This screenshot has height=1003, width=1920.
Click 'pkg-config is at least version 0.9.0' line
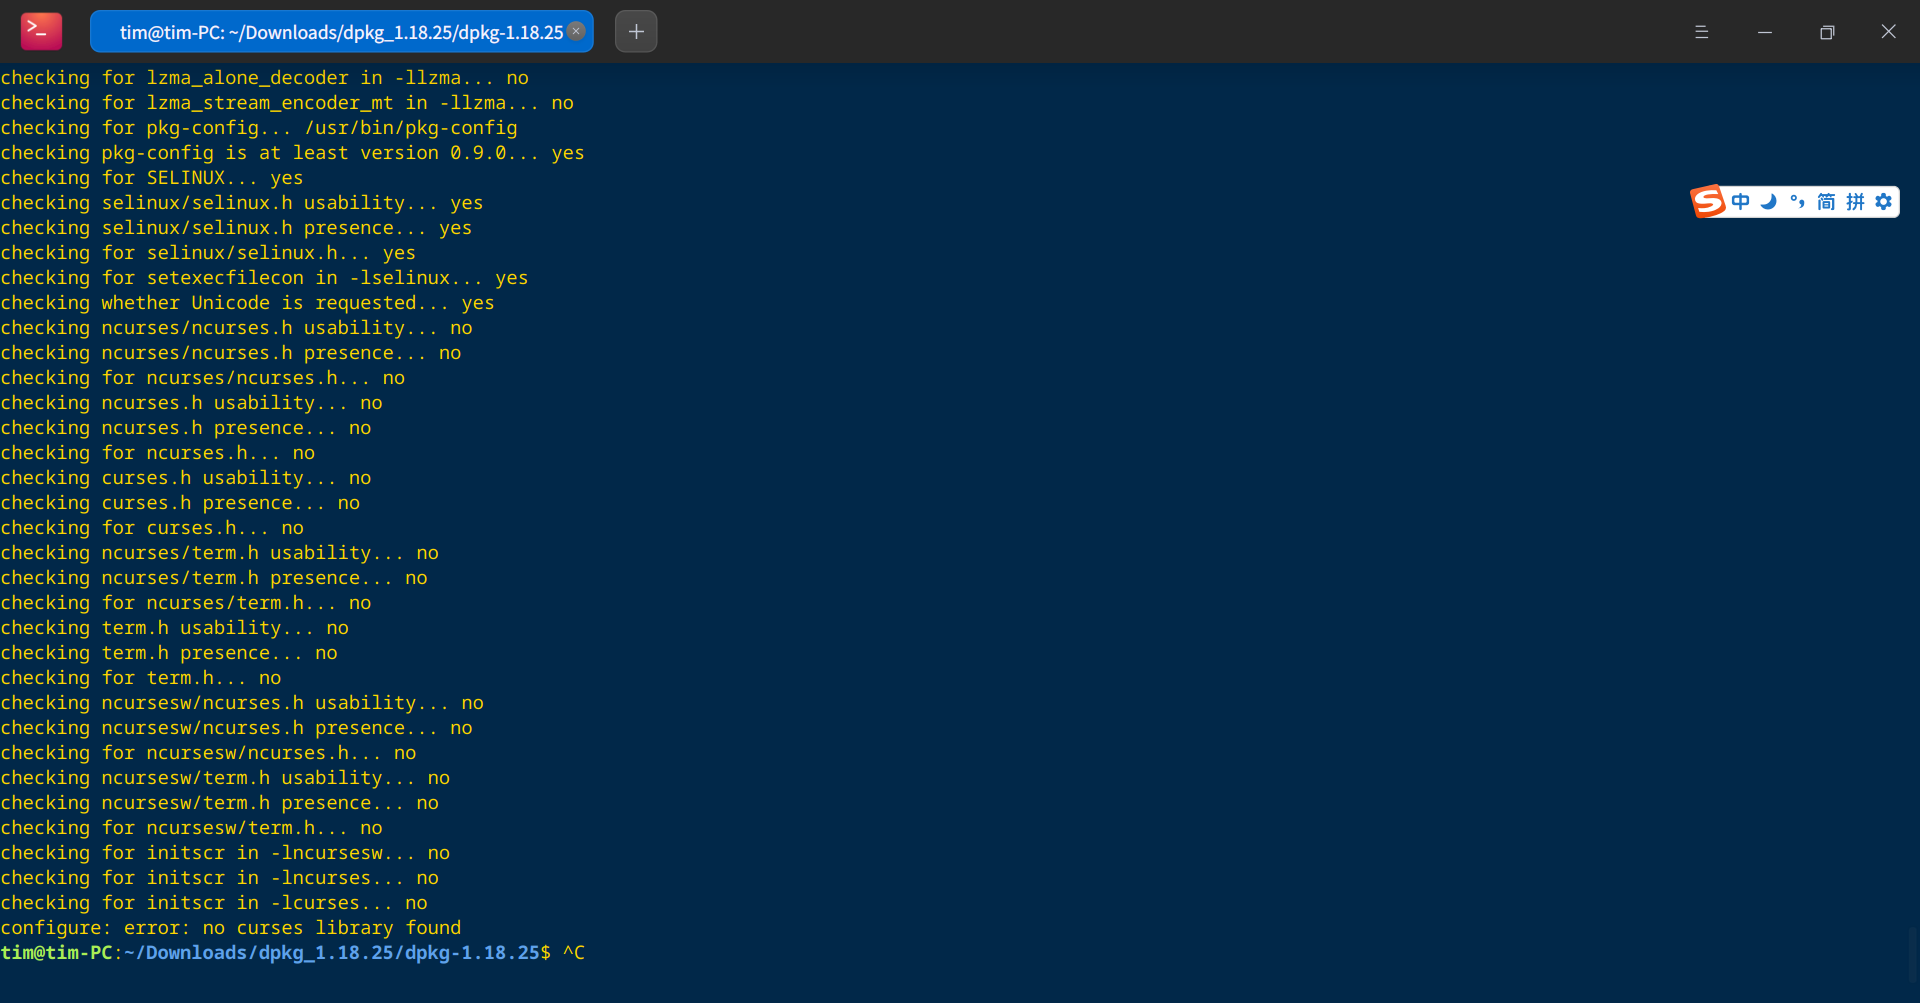coord(292,153)
